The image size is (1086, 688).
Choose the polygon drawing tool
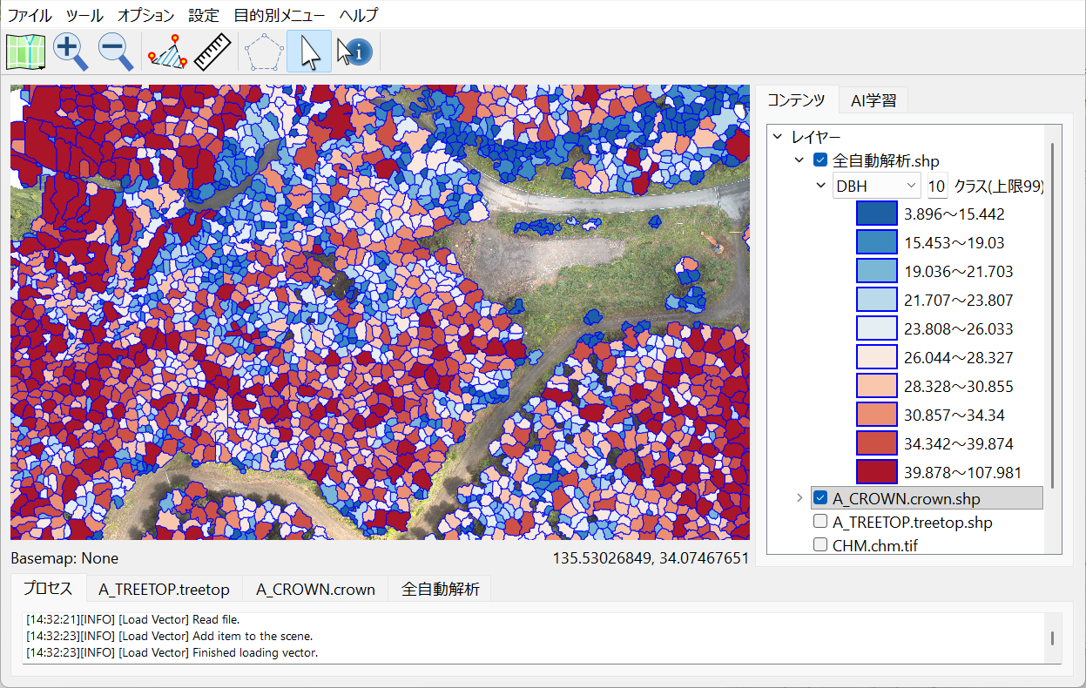click(x=263, y=52)
